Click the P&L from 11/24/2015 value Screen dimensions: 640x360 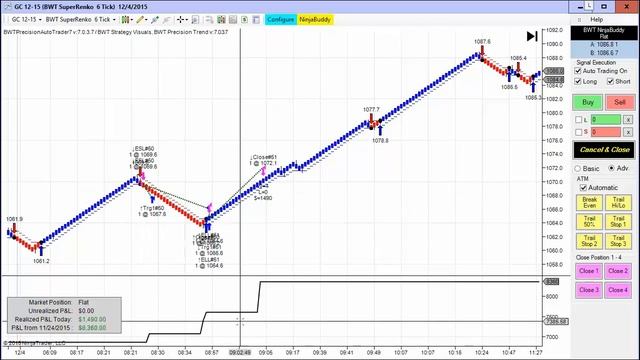coord(92,328)
